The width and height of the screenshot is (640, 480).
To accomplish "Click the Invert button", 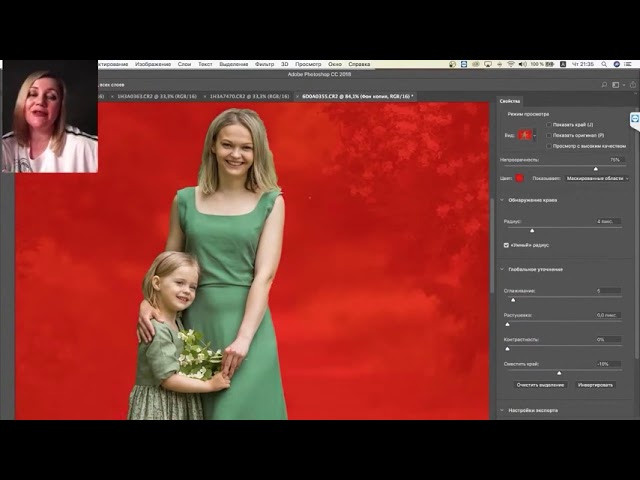I will (x=596, y=384).
